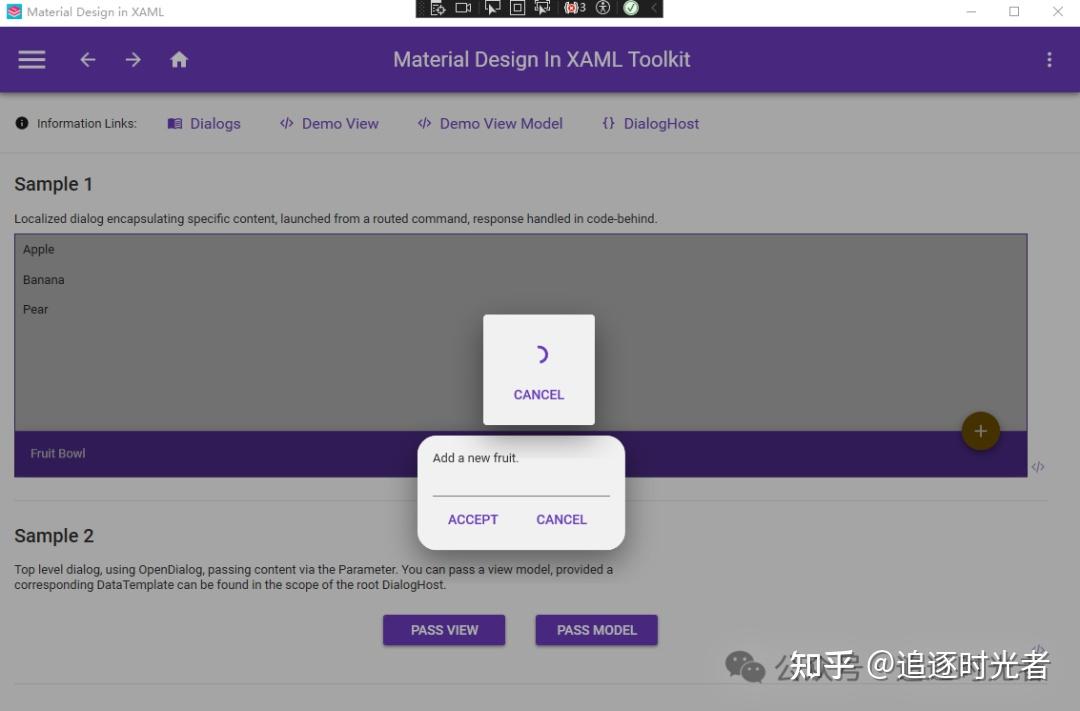Click CANCEL in the Add a new fruit dialog
This screenshot has width=1080, height=711.
561,519
